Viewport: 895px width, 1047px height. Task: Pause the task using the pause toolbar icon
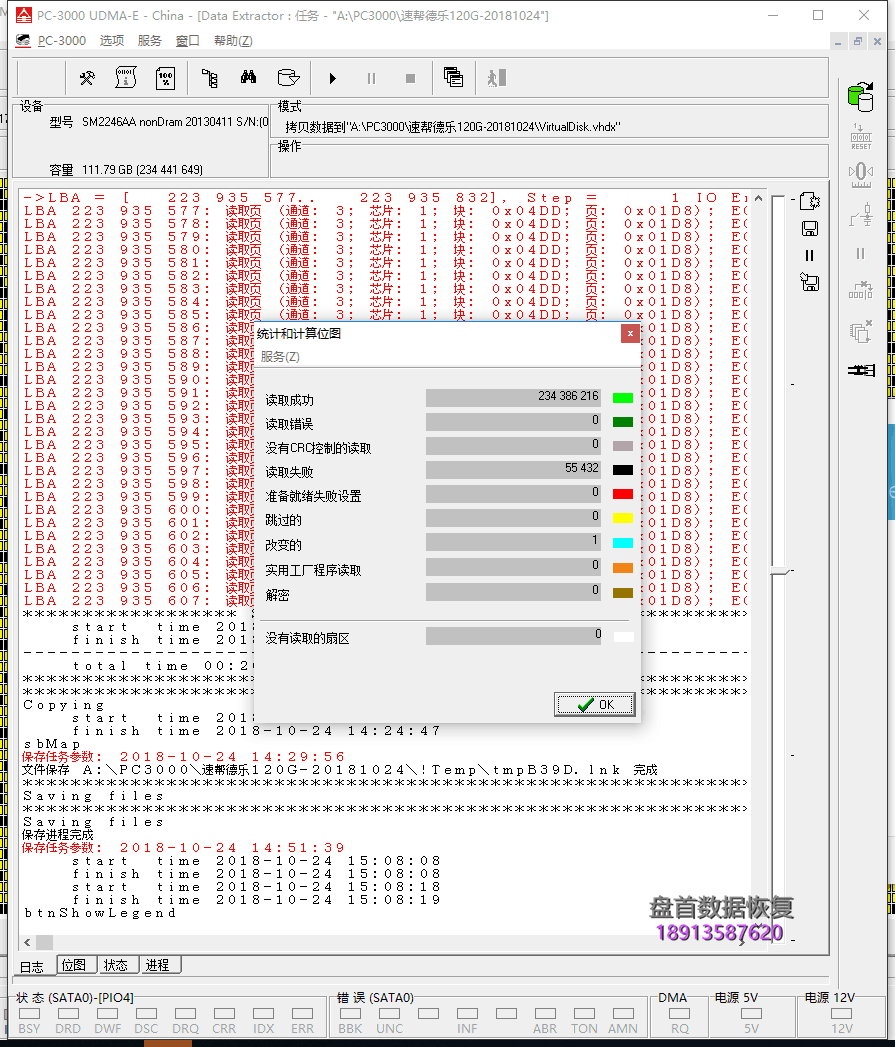click(x=370, y=77)
